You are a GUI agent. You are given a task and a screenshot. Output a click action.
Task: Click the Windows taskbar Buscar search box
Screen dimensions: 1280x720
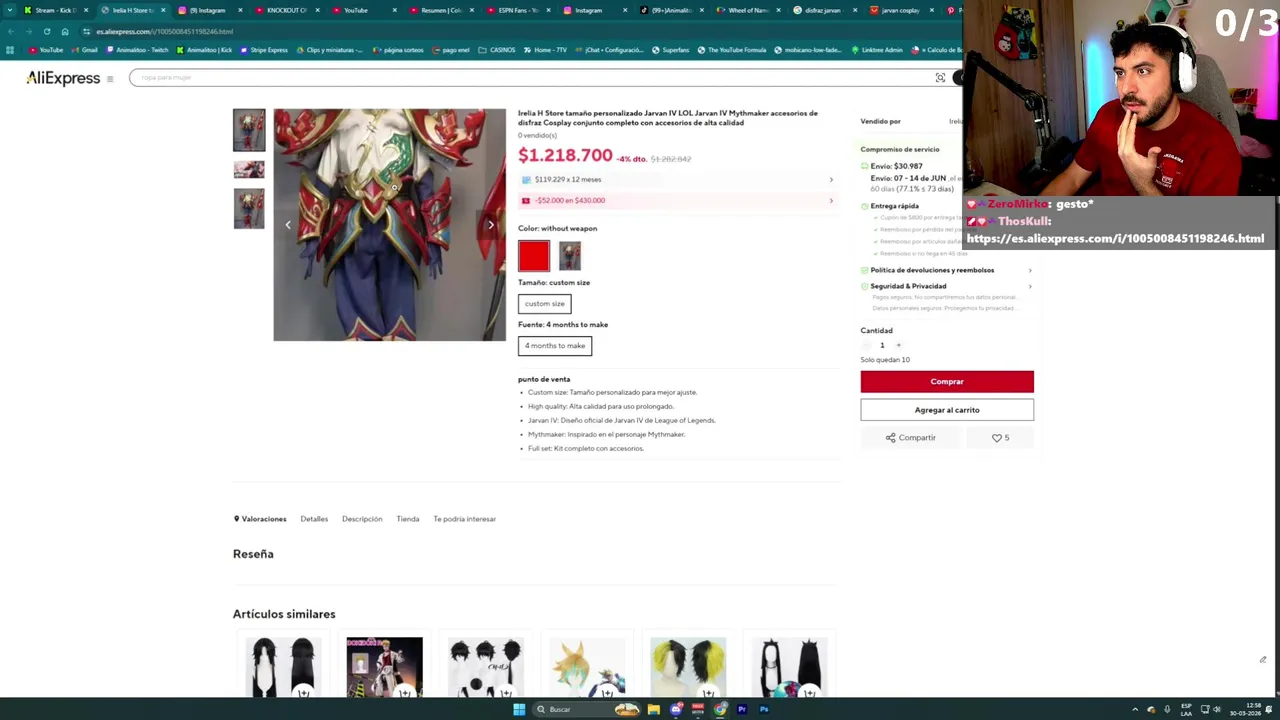pos(585,709)
